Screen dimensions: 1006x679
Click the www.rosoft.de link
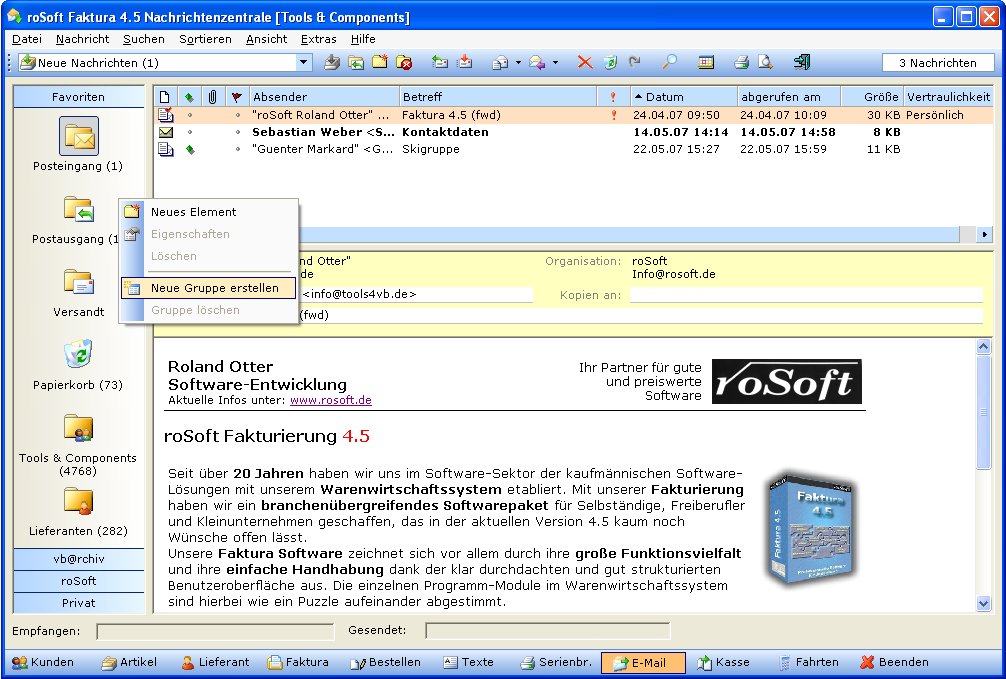[x=330, y=400]
